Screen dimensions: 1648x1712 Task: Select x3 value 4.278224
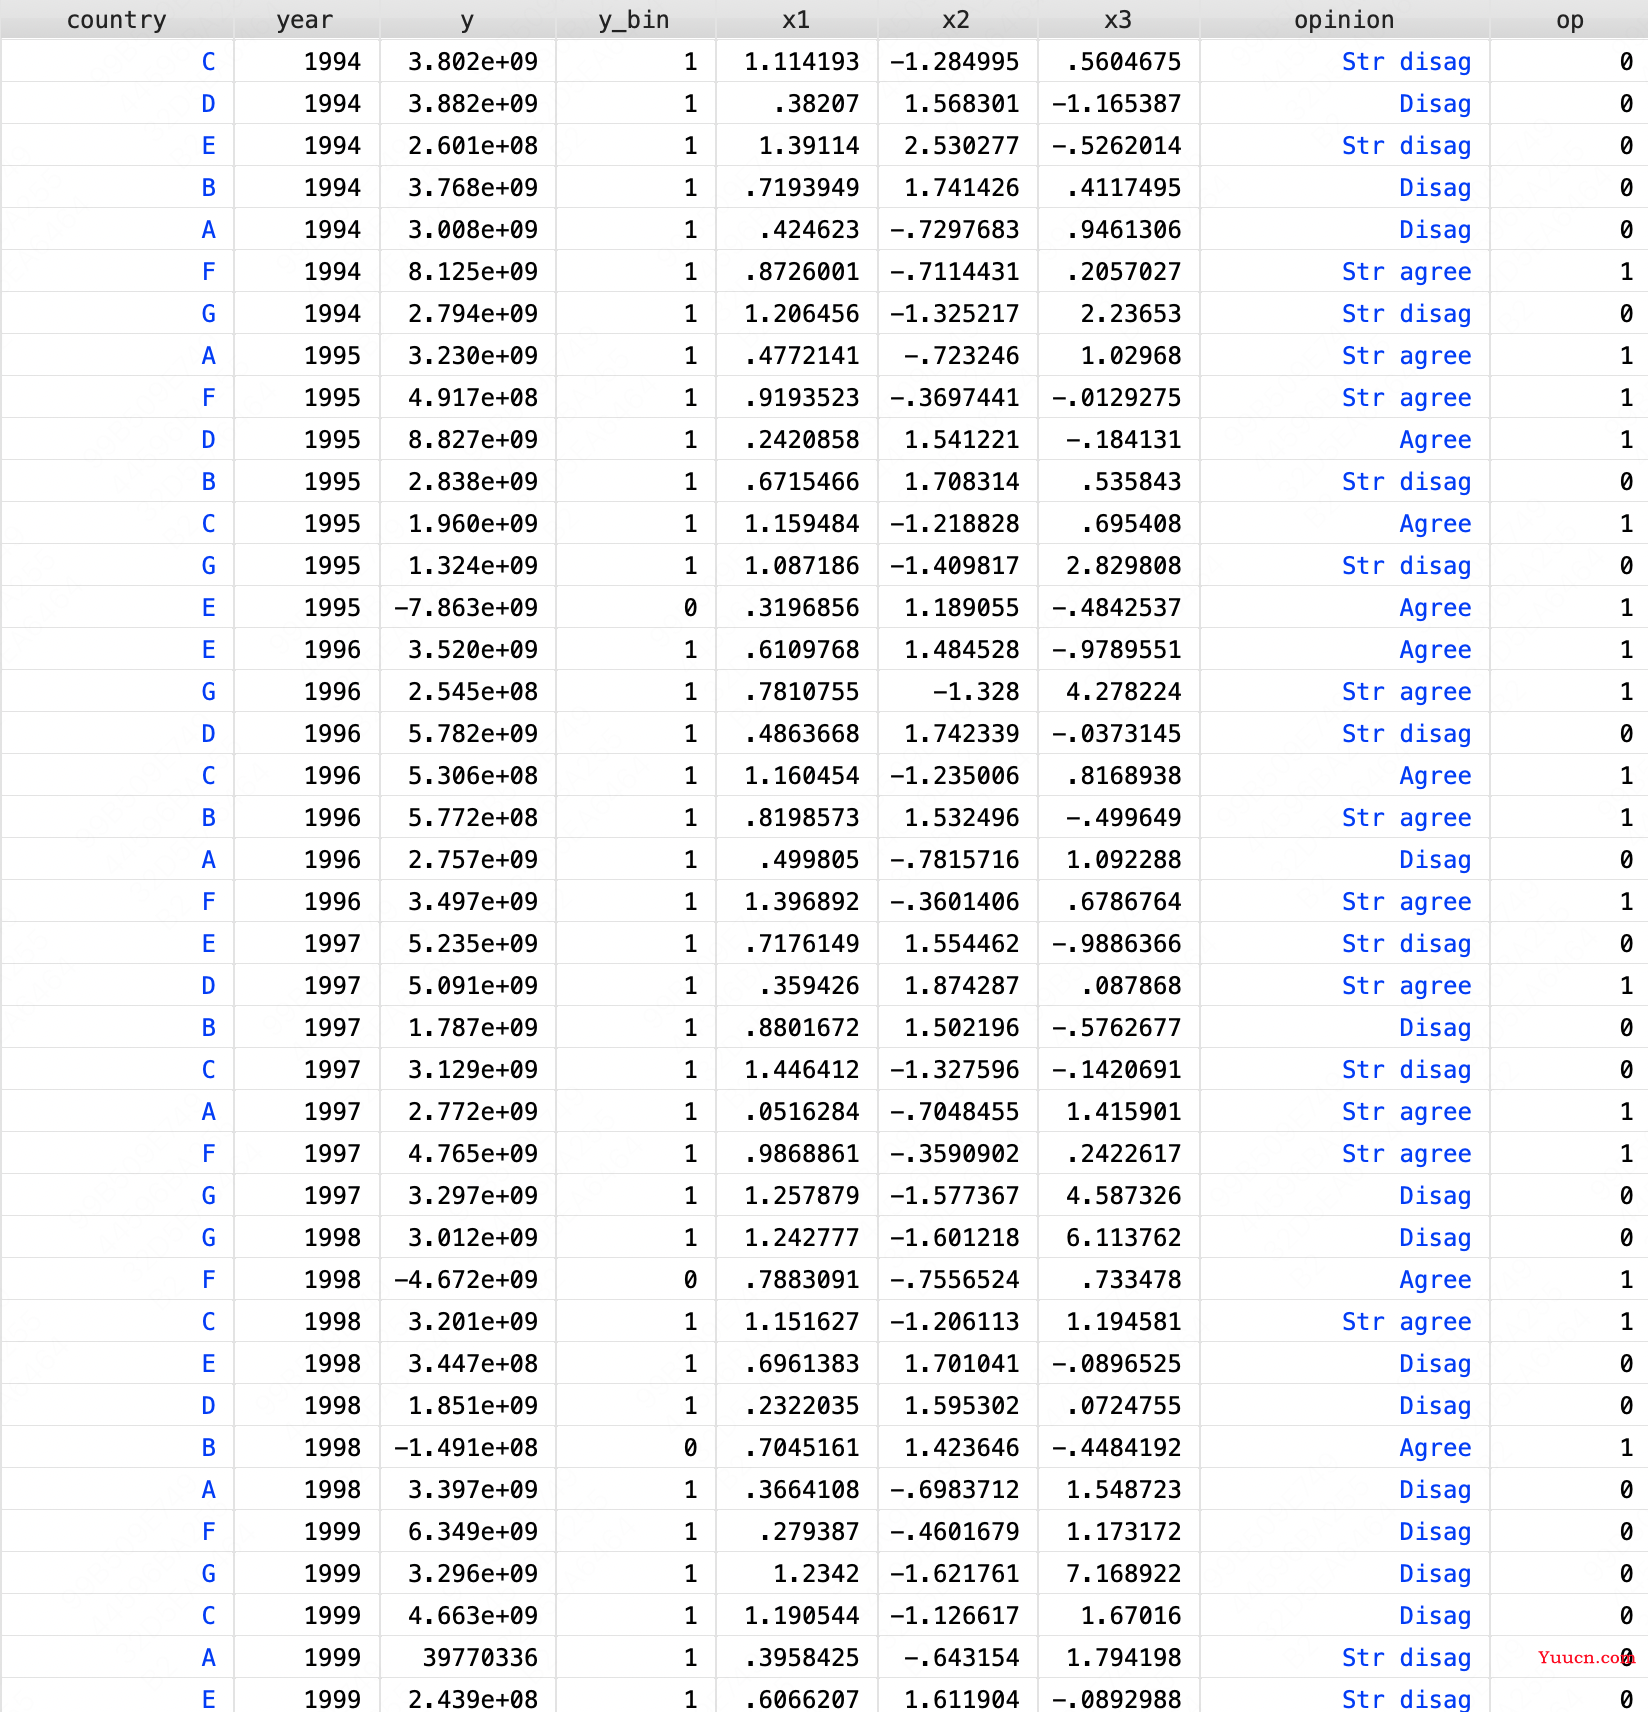click(x=1124, y=692)
